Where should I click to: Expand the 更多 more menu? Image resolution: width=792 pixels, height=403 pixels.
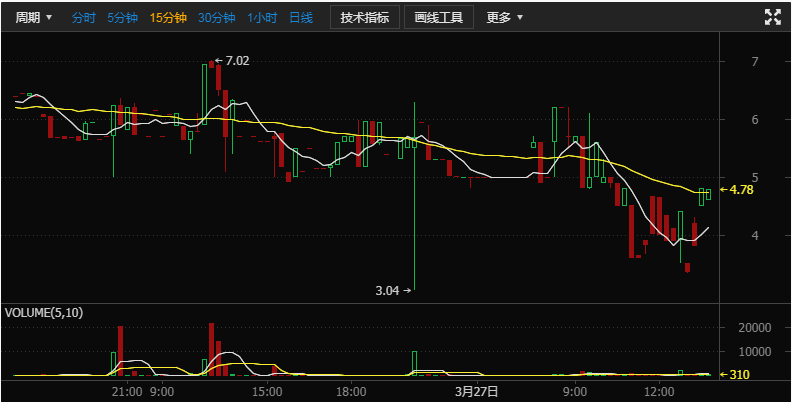click(x=504, y=18)
